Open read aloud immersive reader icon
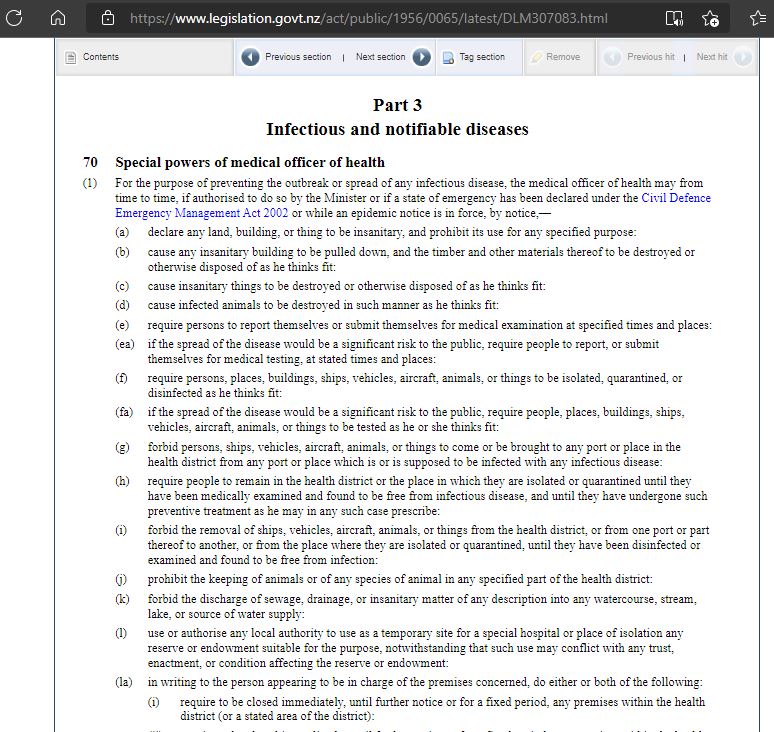 pos(673,18)
